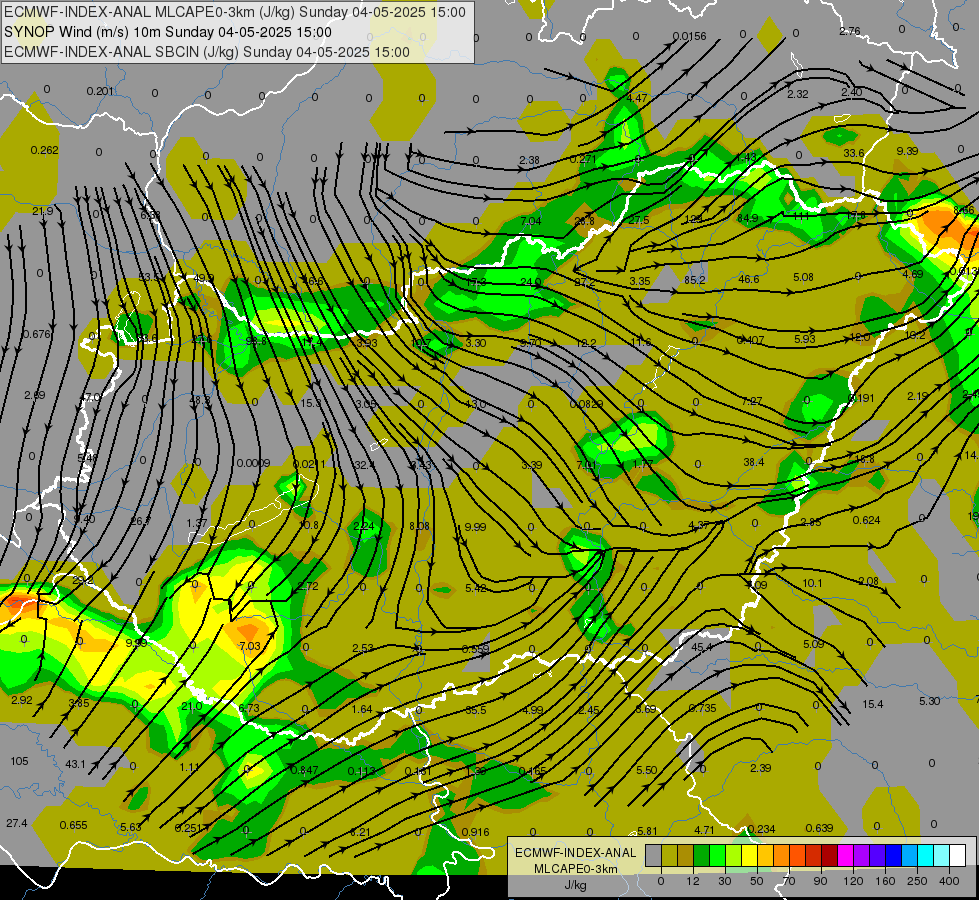Select the orange-red swatch right of 70
This screenshot has width=979, height=900.
click(797, 855)
